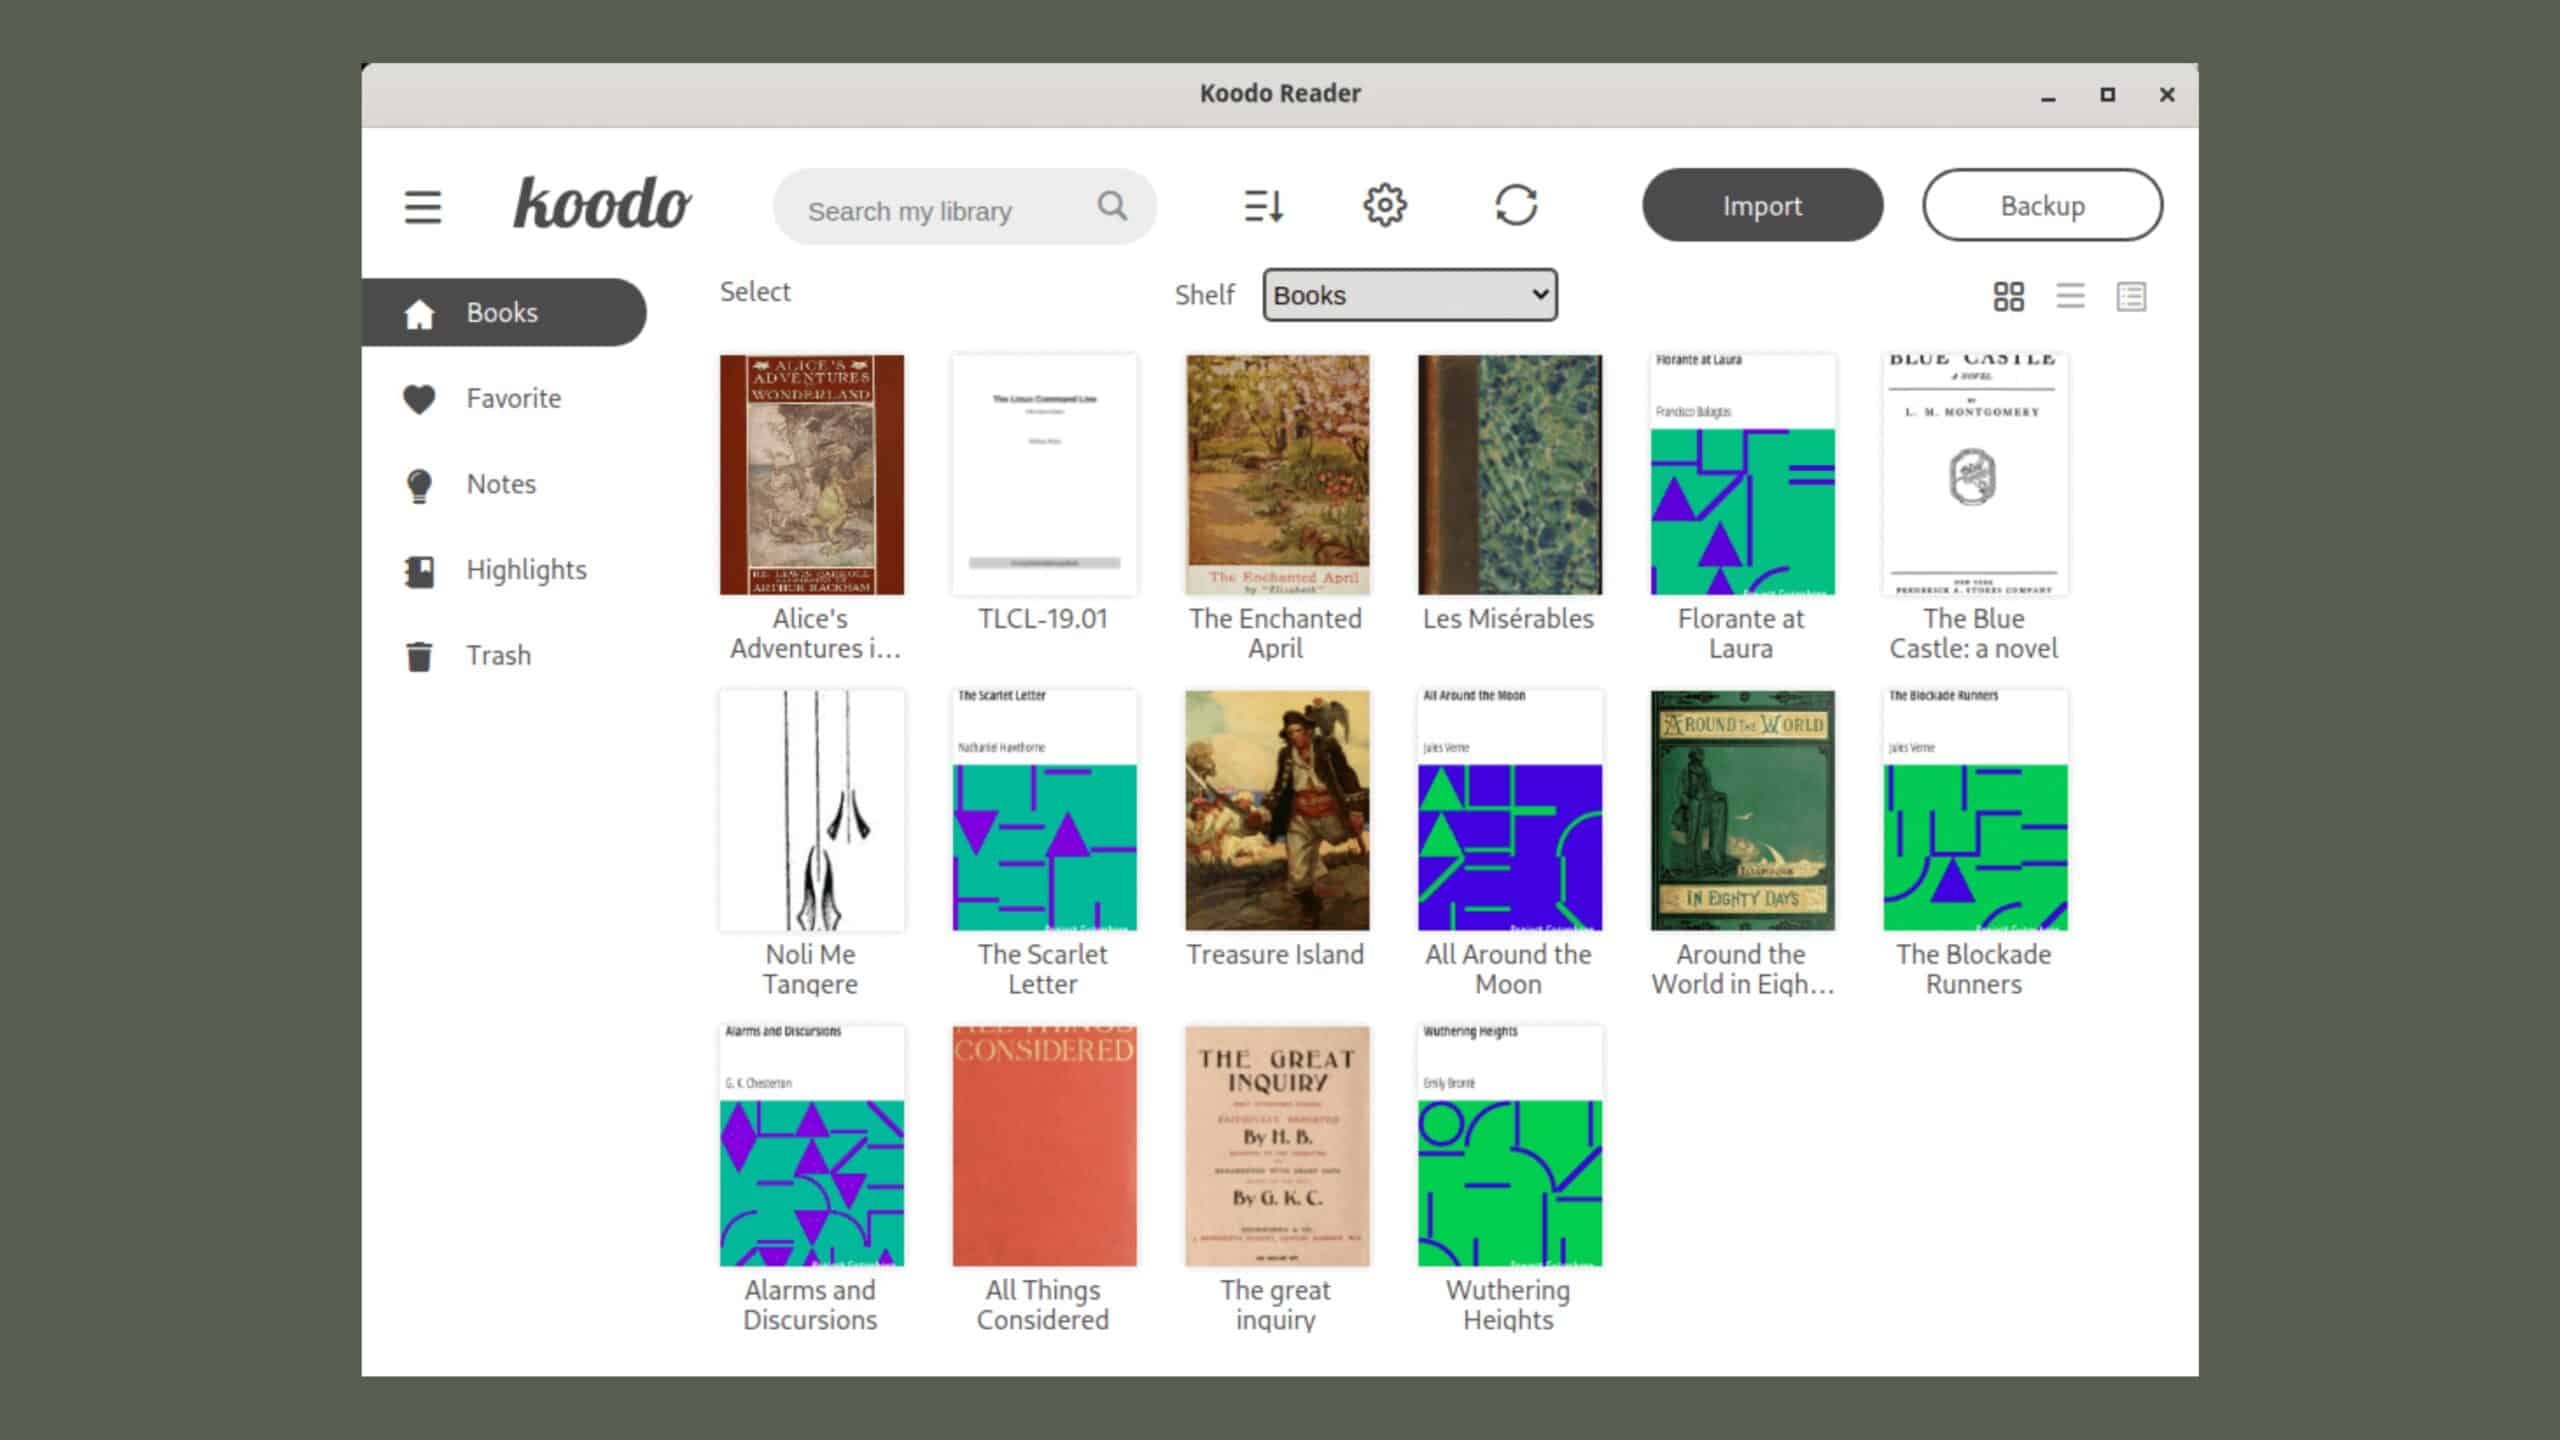Open Alarms and Discursions cover
Screen dimensions: 2560x1440
tap(812, 1147)
